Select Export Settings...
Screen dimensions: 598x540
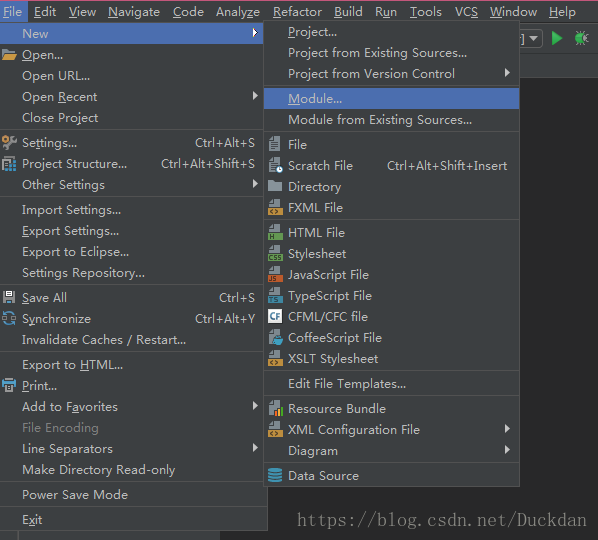coord(132,231)
